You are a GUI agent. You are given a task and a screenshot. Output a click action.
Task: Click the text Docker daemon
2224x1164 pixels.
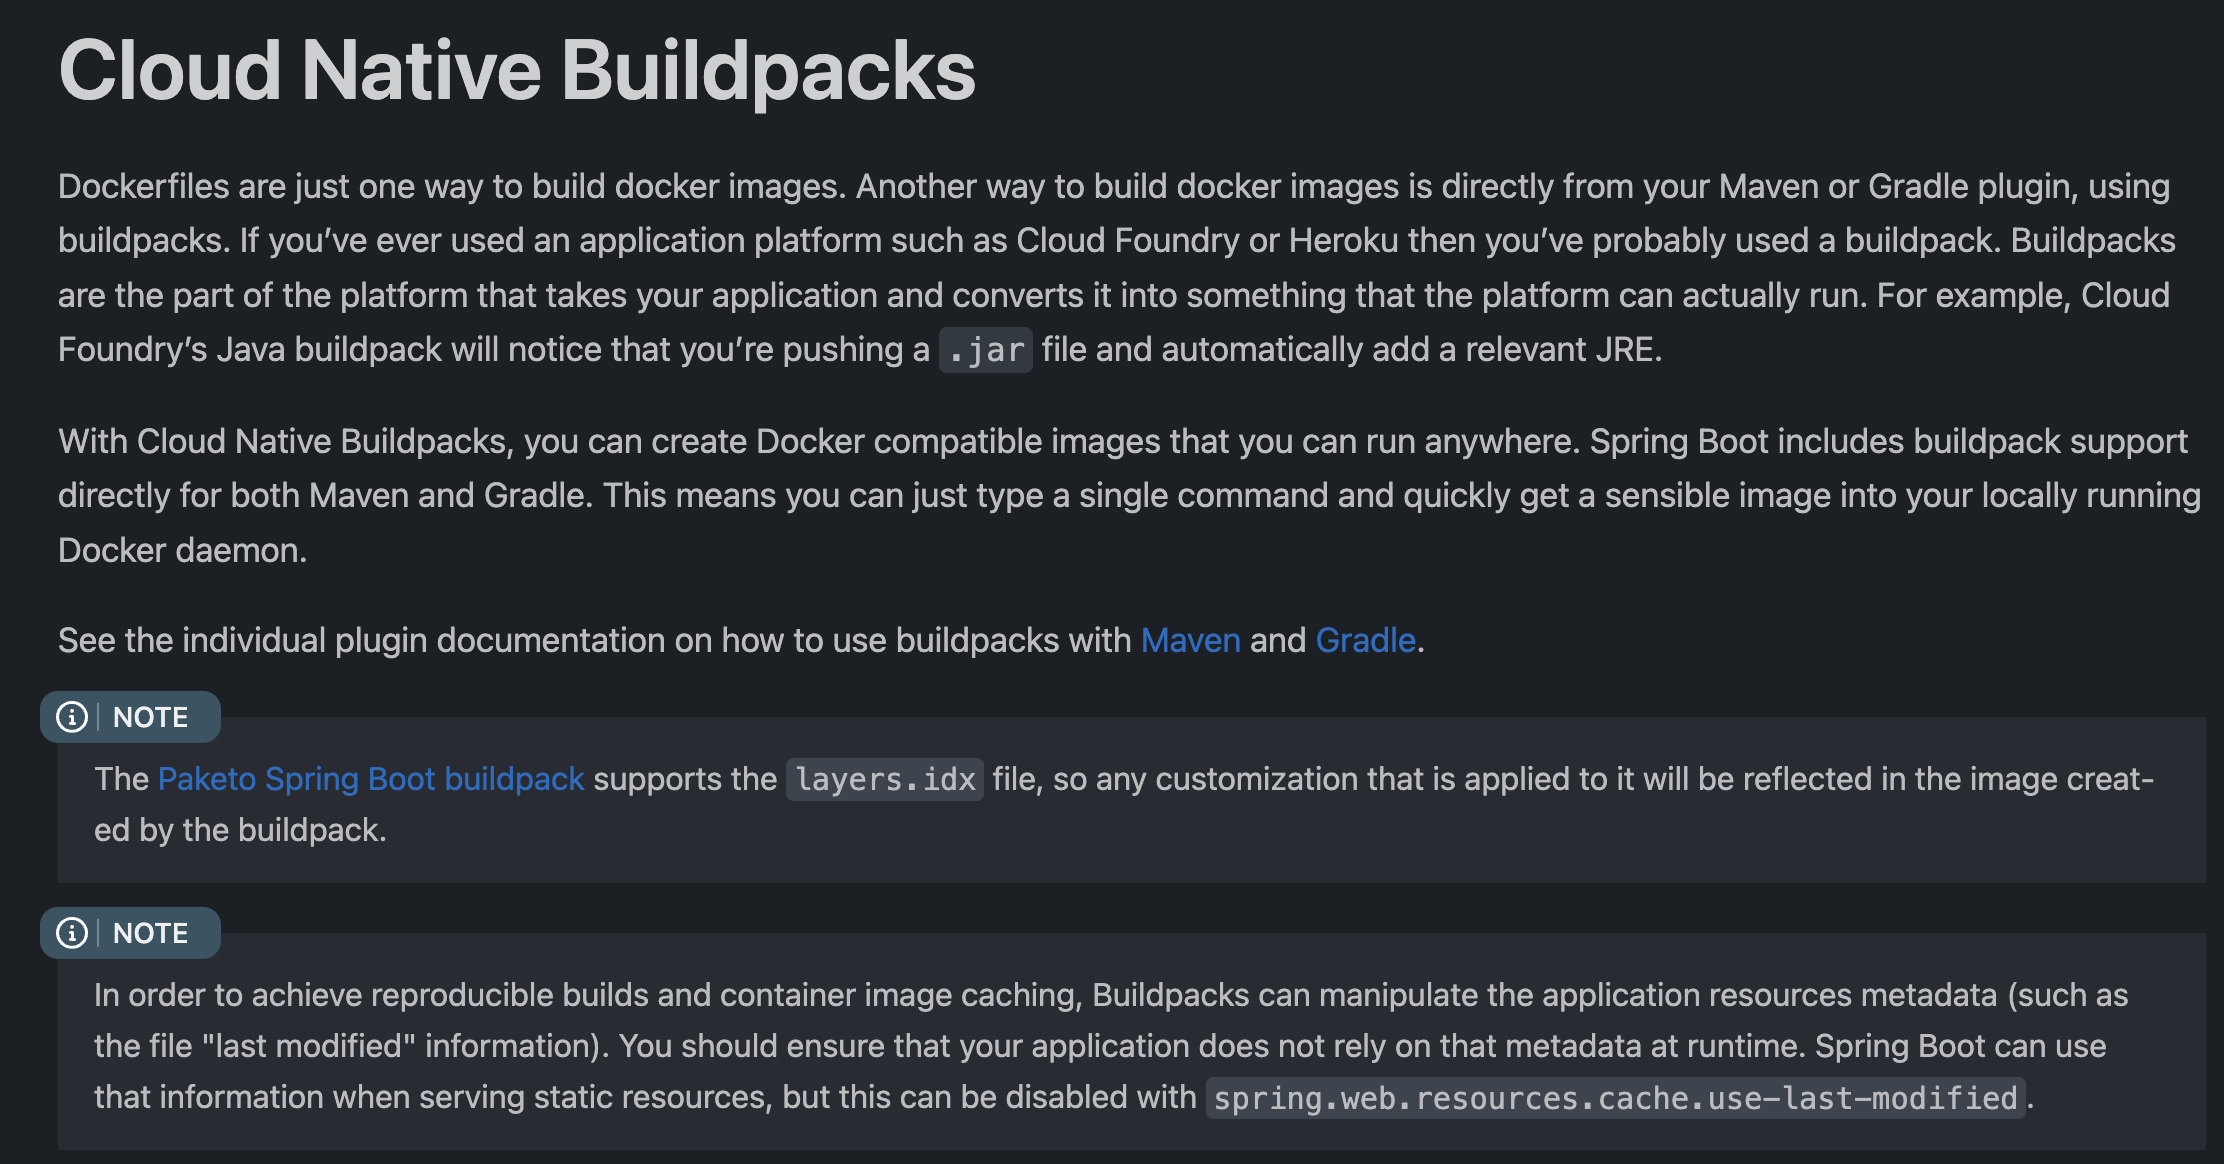[182, 550]
